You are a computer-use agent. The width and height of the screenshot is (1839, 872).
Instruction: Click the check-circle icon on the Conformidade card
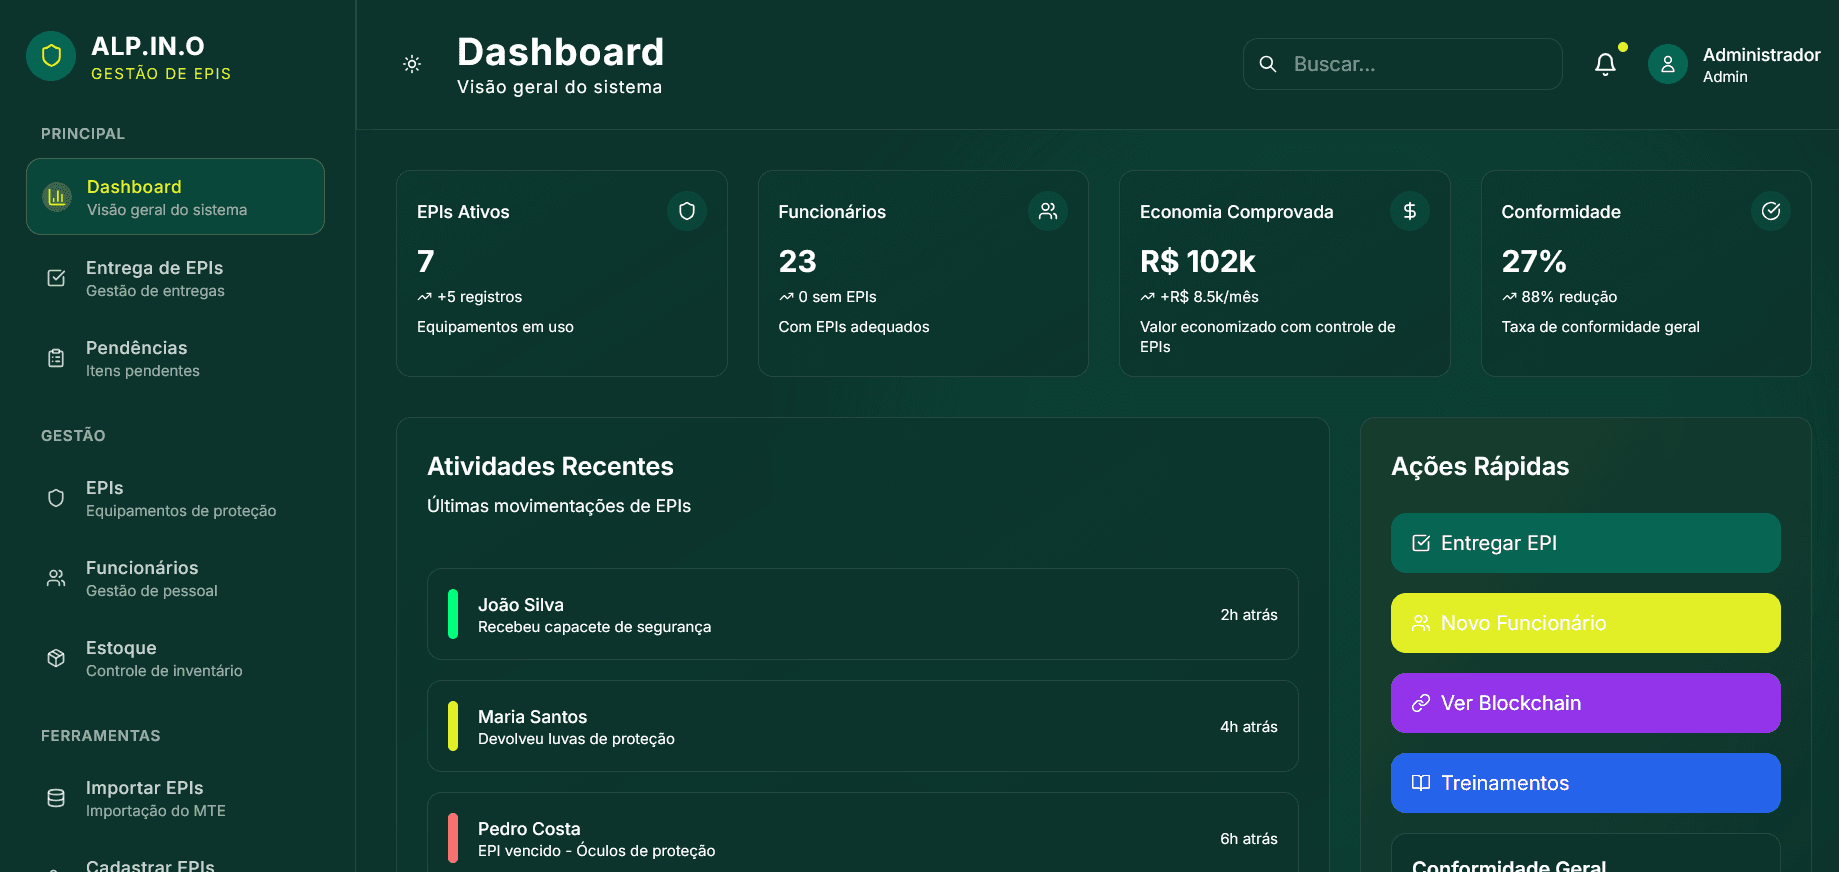pyautogui.click(x=1771, y=211)
